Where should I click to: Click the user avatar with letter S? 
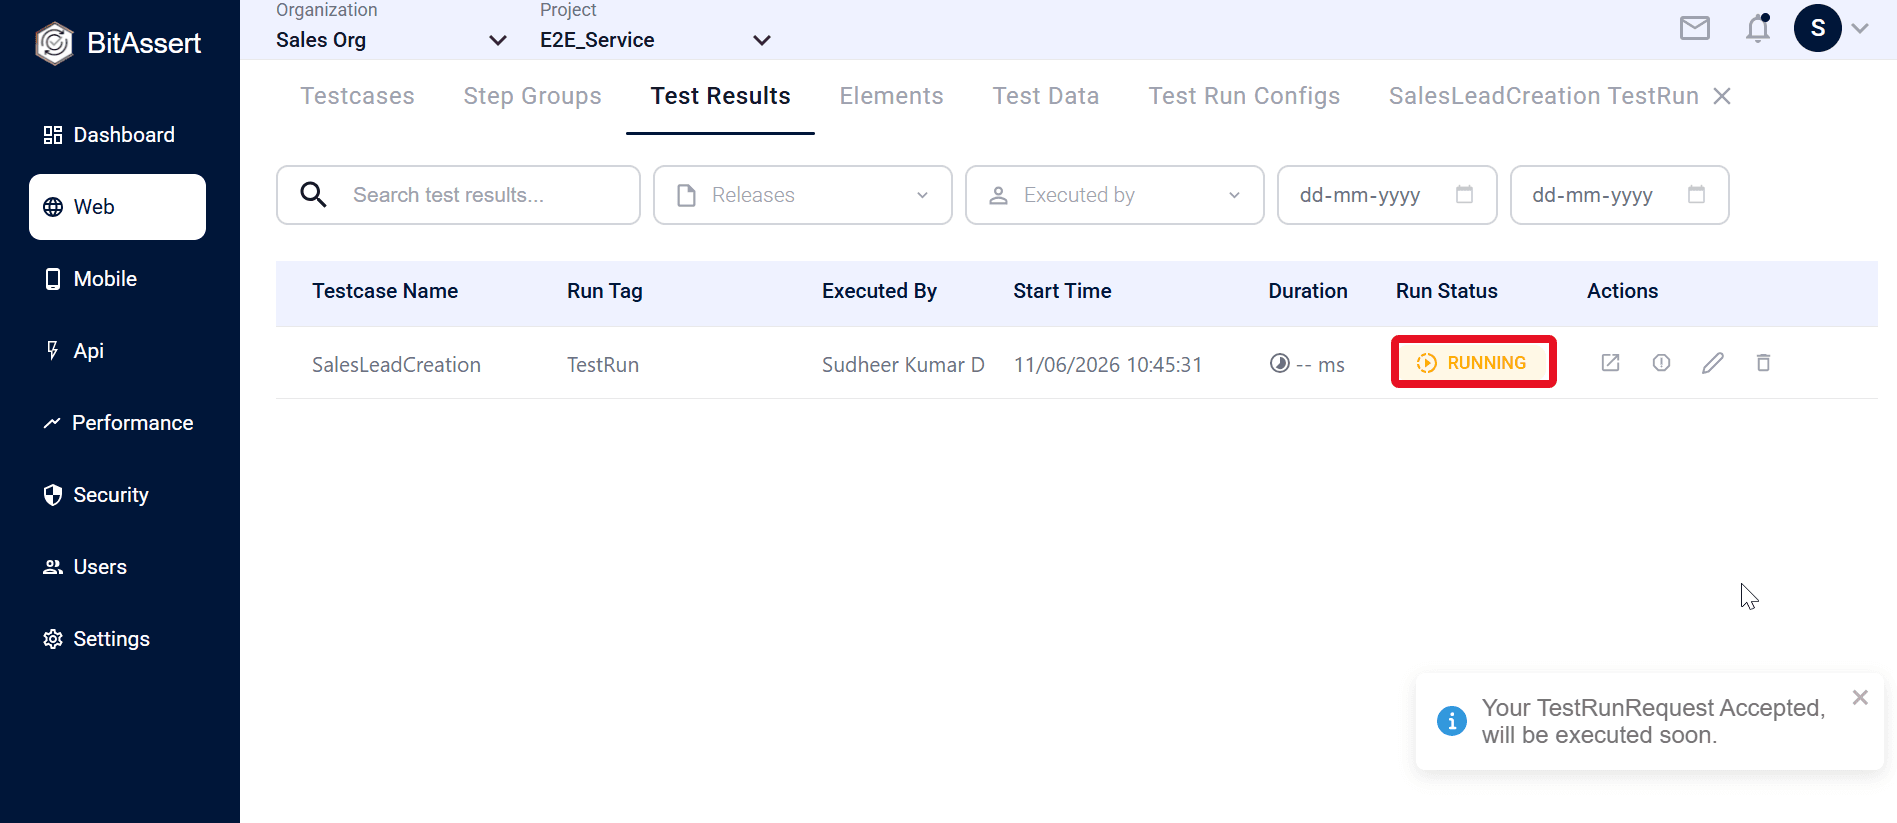1818,28
